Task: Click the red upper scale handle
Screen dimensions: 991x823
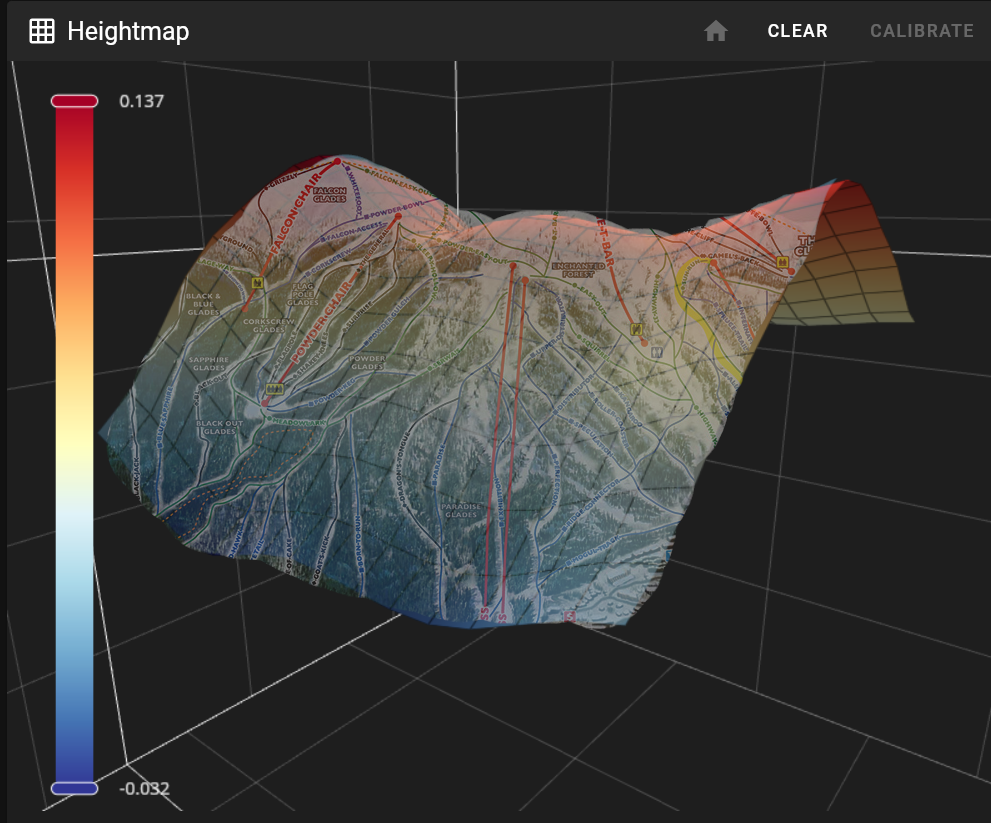Action: tap(75, 101)
